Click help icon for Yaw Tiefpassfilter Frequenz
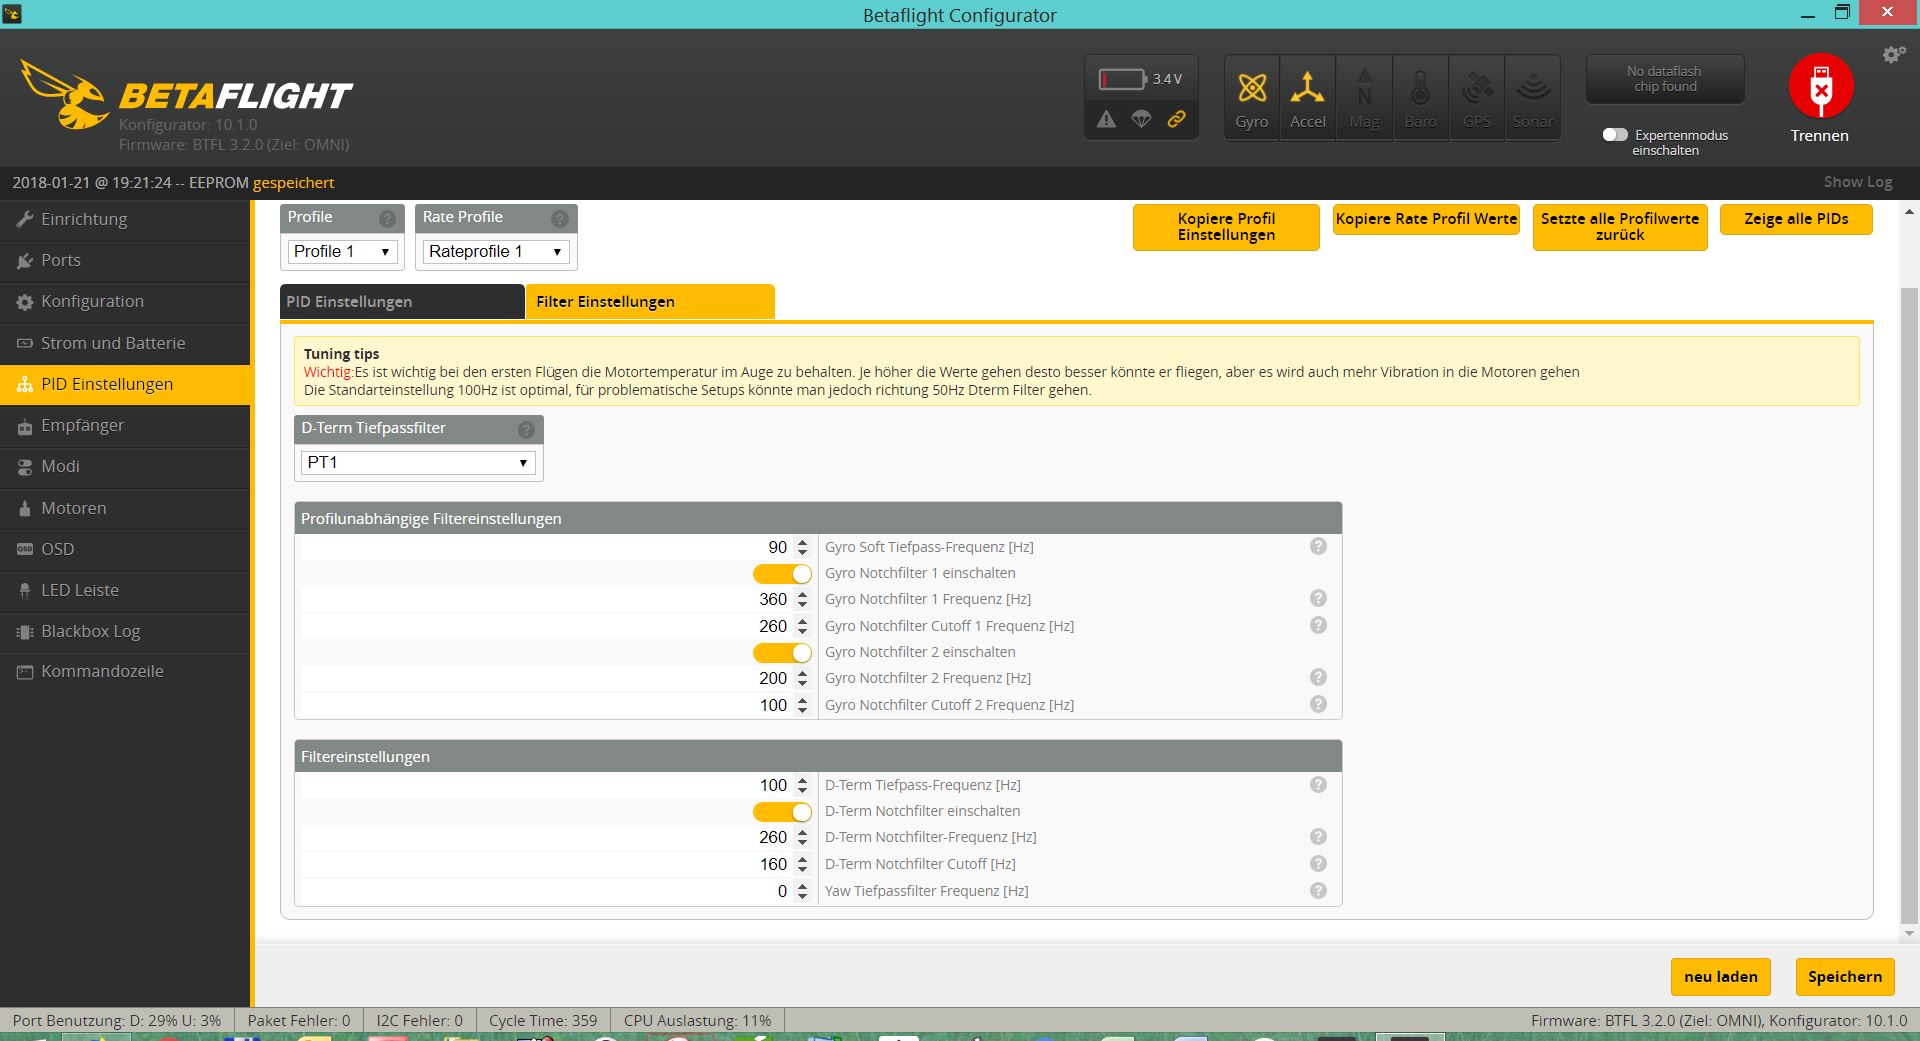Image resolution: width=1920 pixels, height=1041 pixels. point(1318,890)
